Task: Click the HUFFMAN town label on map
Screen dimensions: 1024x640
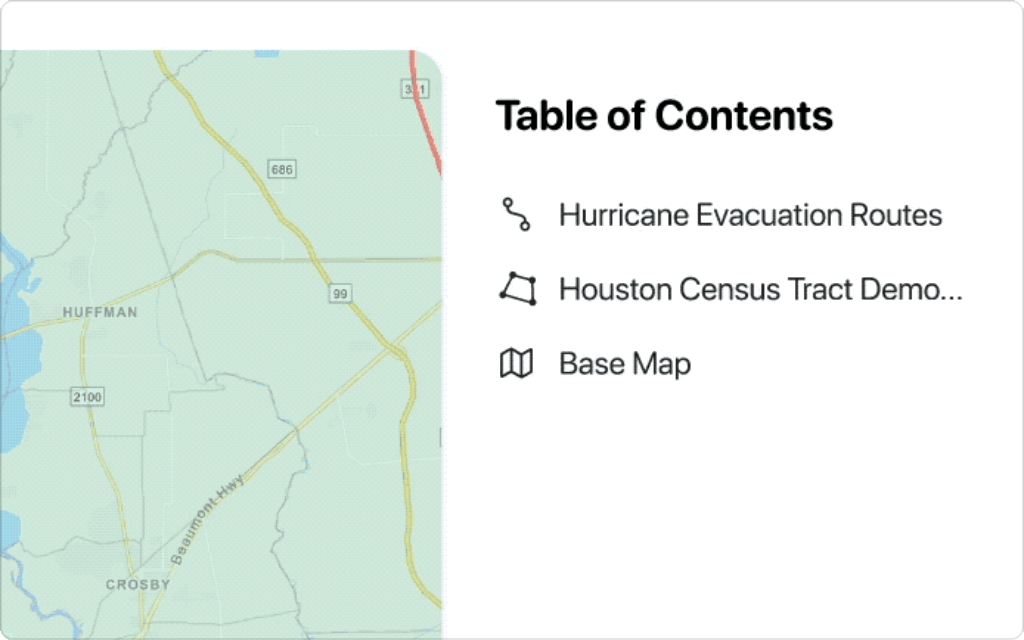Action: click(100, 312)
